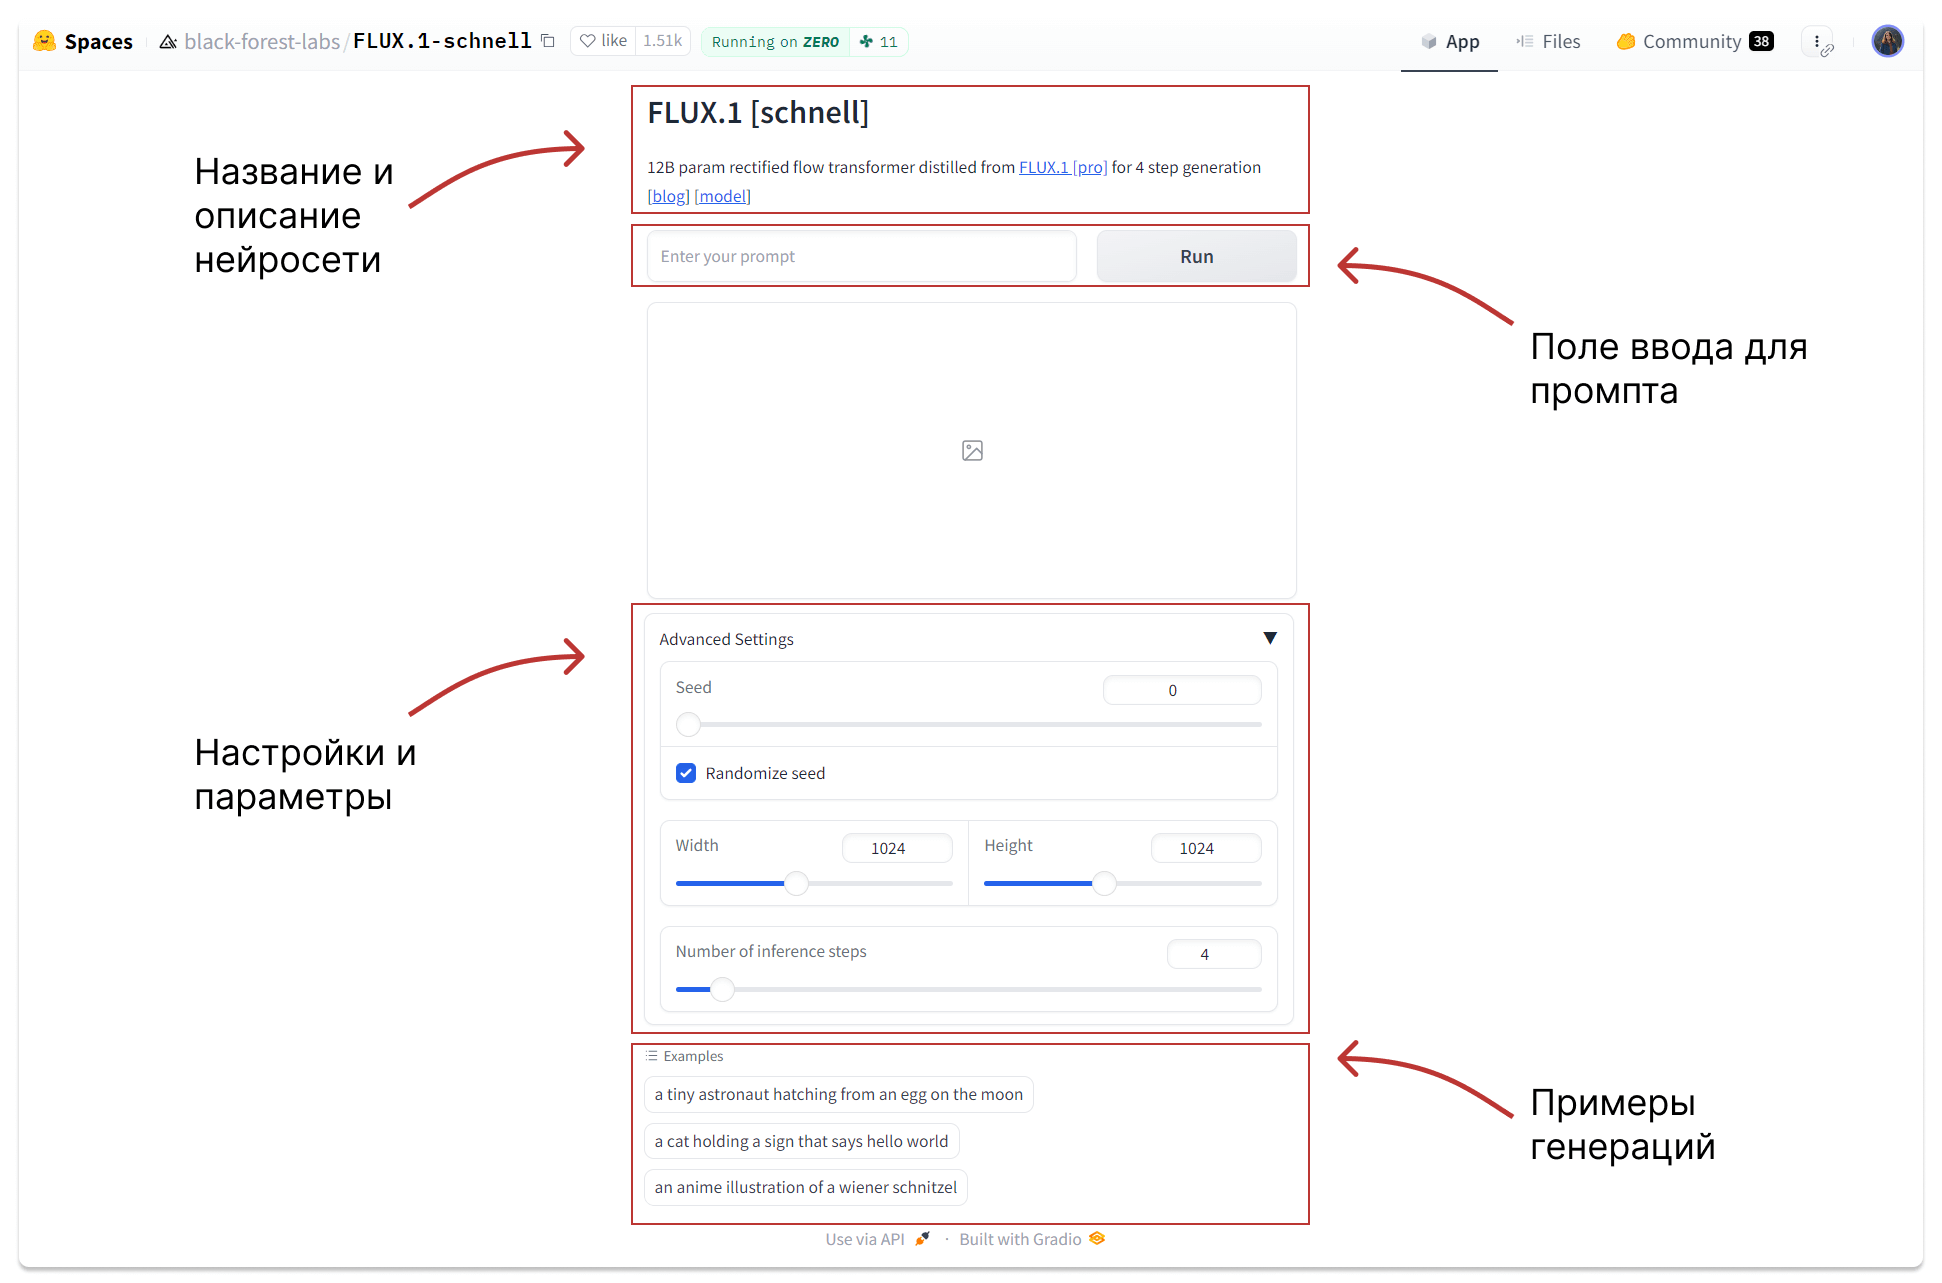Screen dimensions: 1942x1283
Task: Click the rocket icon next to Use via API
Action: (x=922, y=1239)
